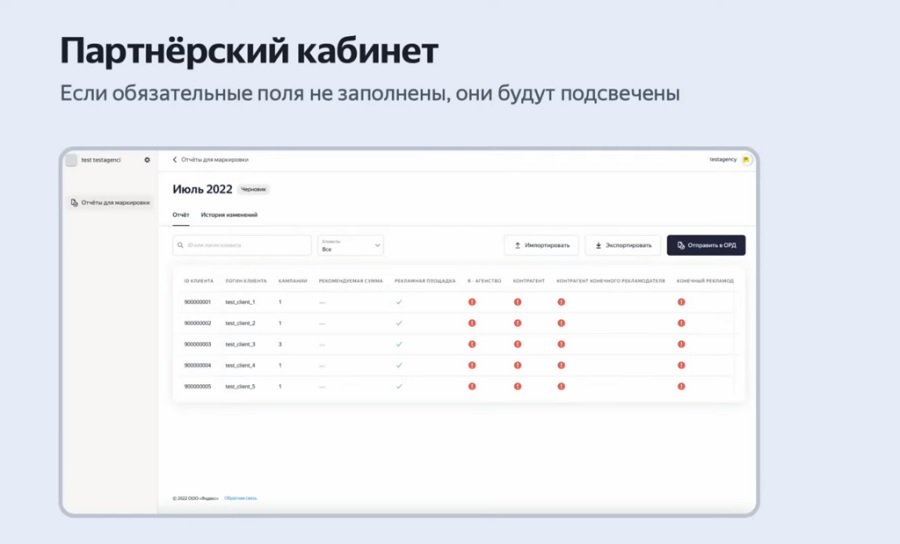This screenshot has height=544, width=900.
Task: Click Контрагент error icon for test_client_3
Action: tap(517, 344)
